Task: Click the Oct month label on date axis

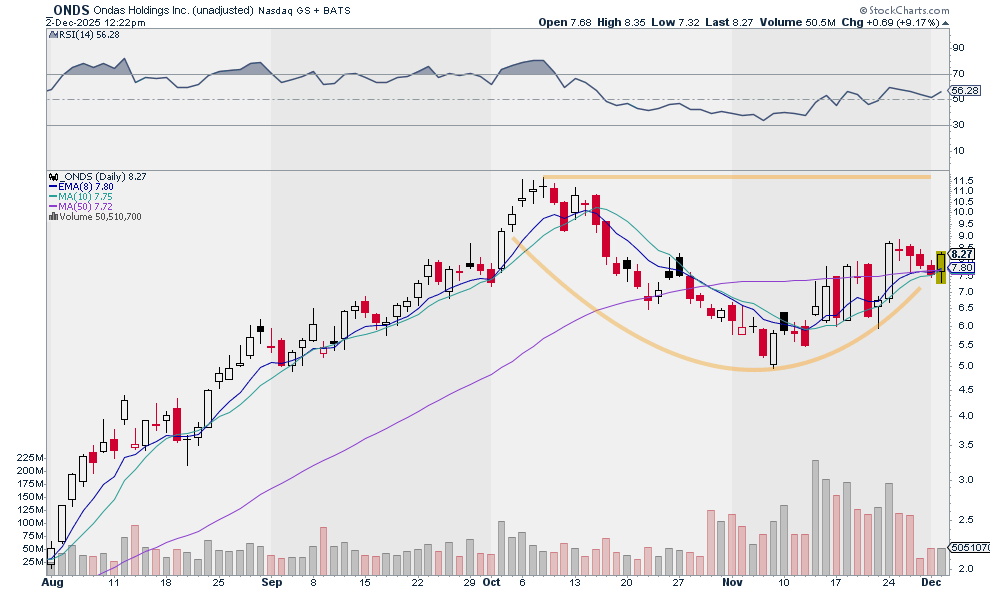Action: tap(491, 582)
